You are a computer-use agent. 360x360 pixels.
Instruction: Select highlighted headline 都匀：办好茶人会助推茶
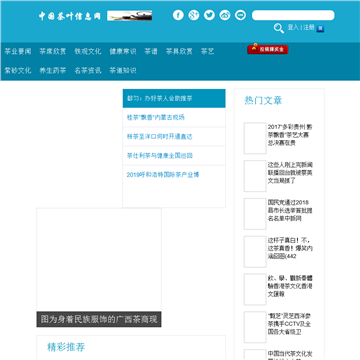tap(174, 98)
